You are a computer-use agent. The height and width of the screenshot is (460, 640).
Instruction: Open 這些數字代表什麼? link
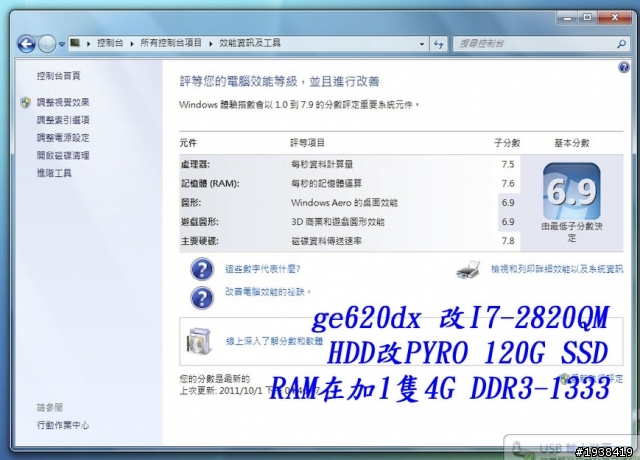tap(263, 269)
